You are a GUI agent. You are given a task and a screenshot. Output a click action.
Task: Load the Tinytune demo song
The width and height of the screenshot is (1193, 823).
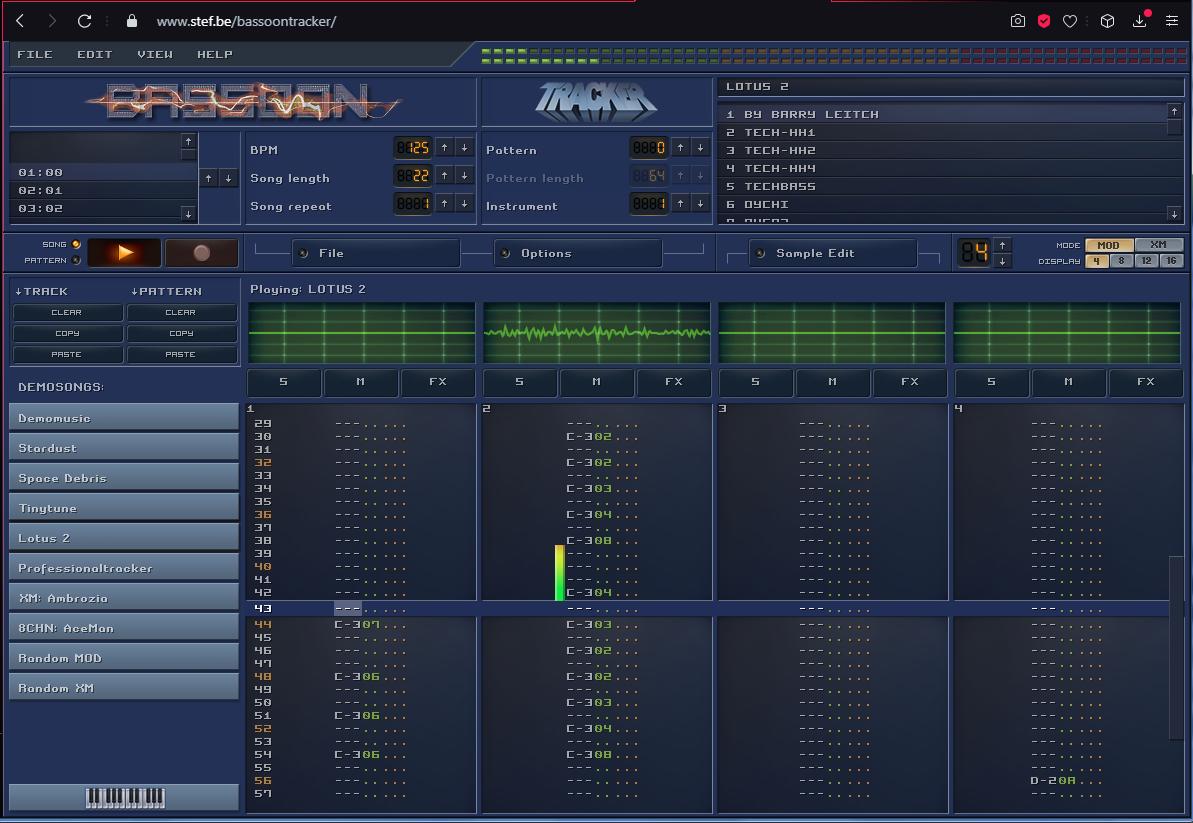(x=124, y=508)
